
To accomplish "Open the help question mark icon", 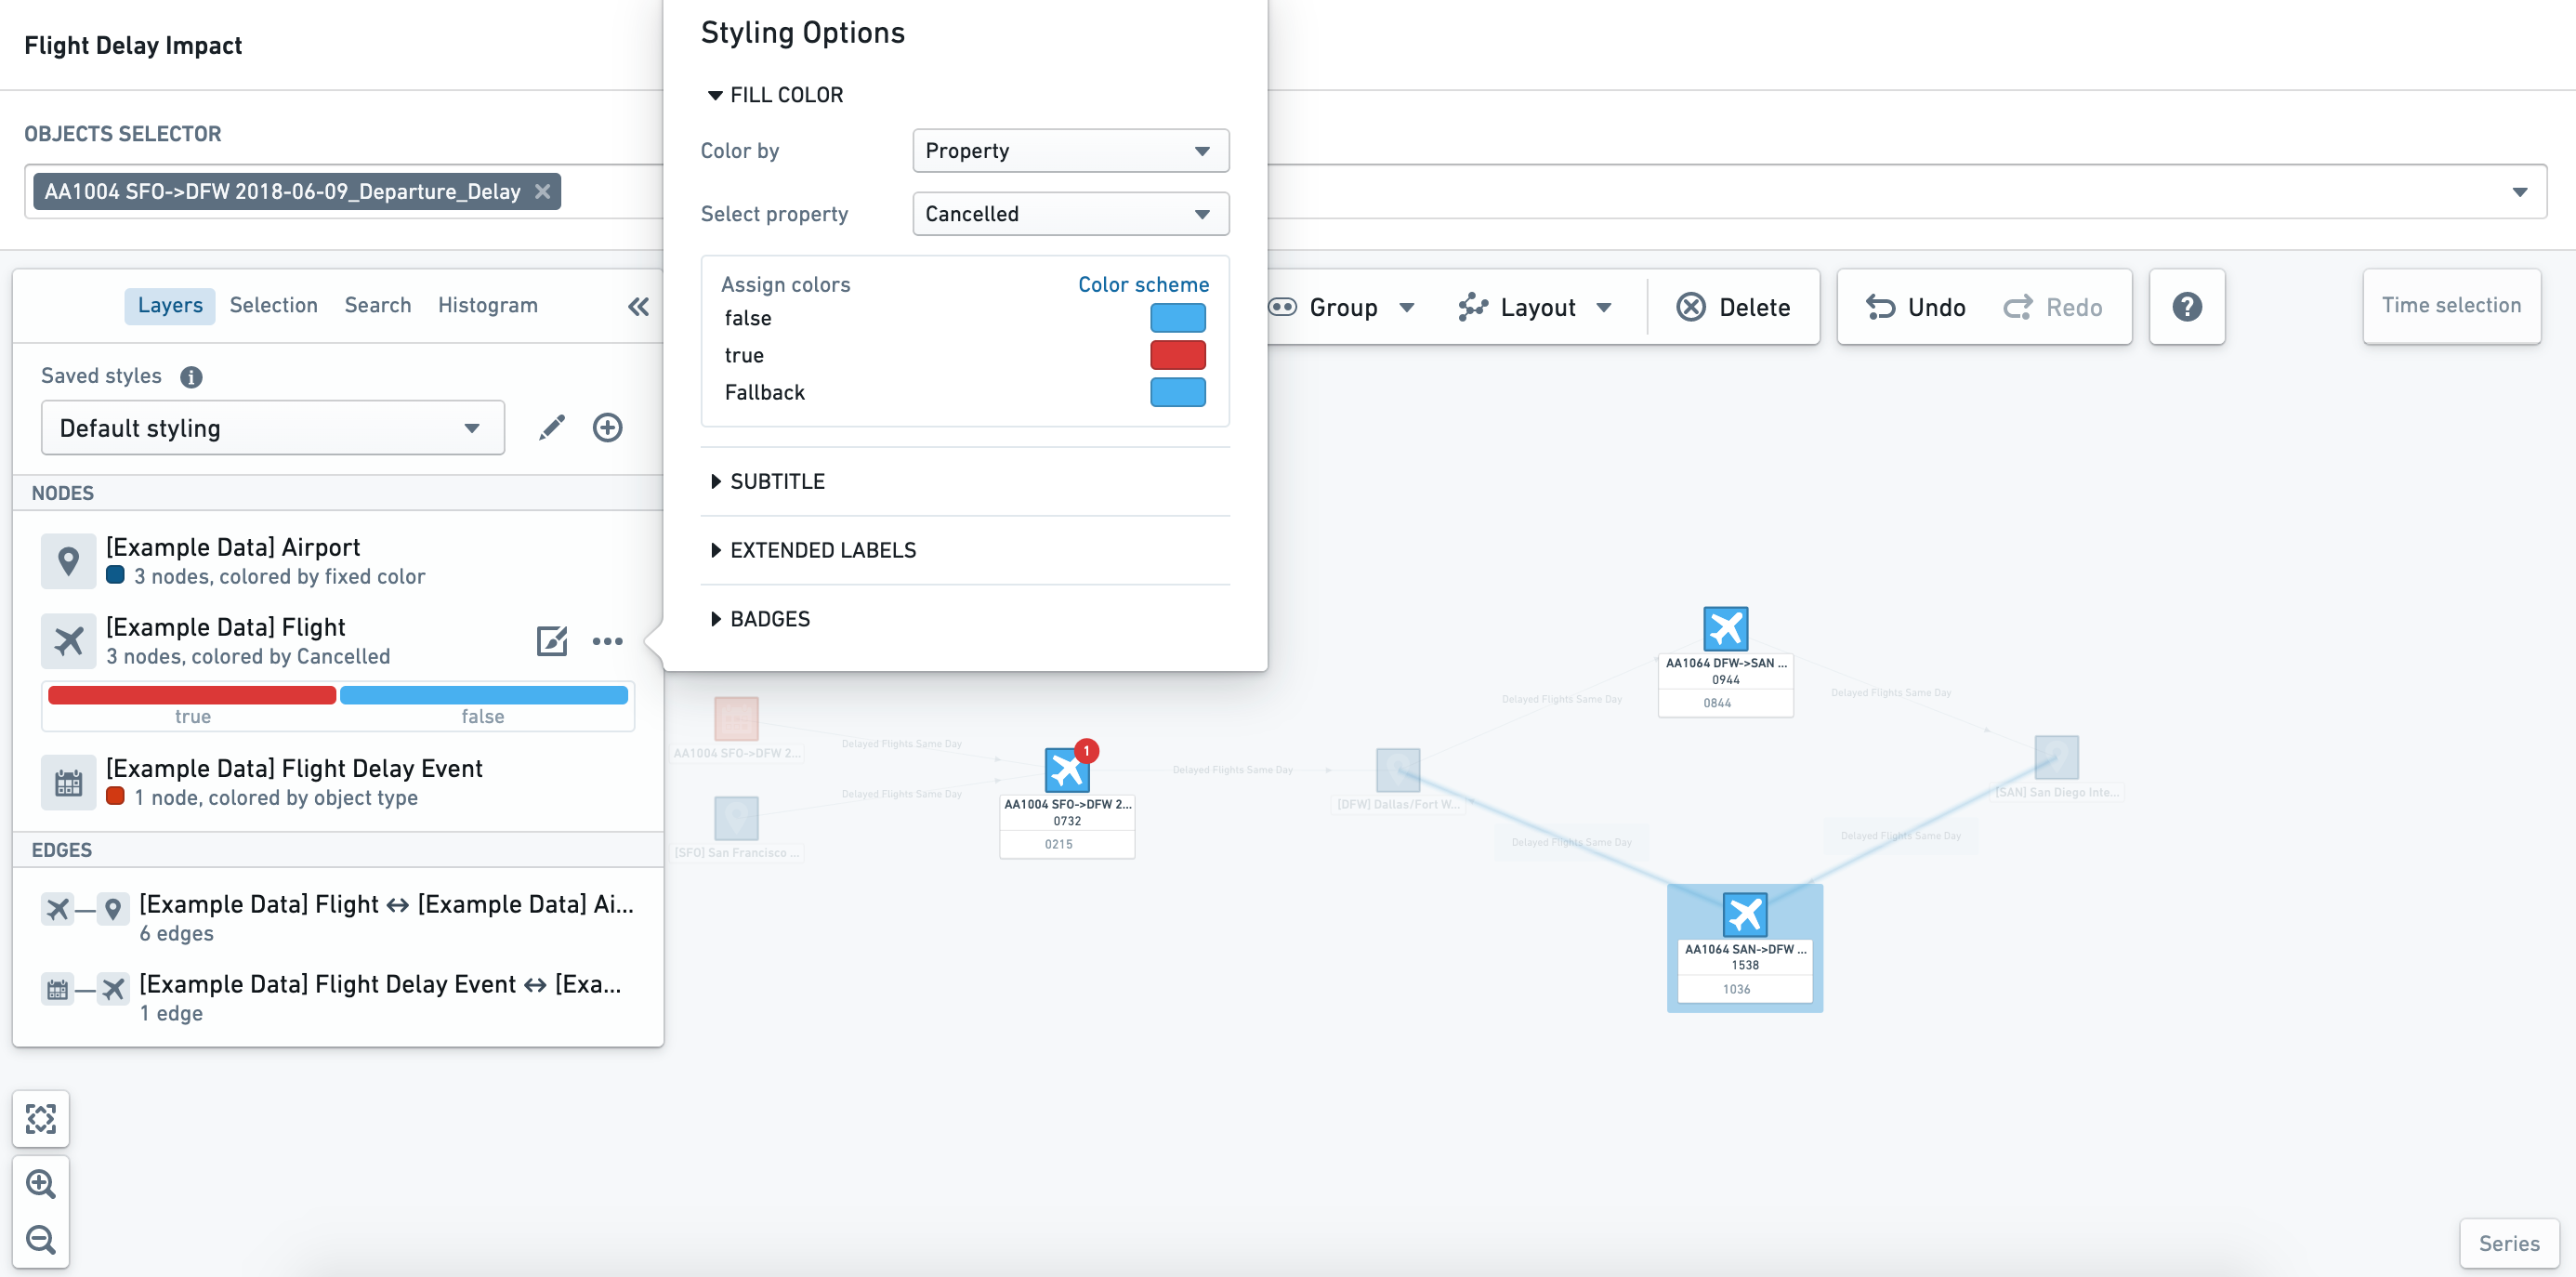I will click(x=2187, y=307).
